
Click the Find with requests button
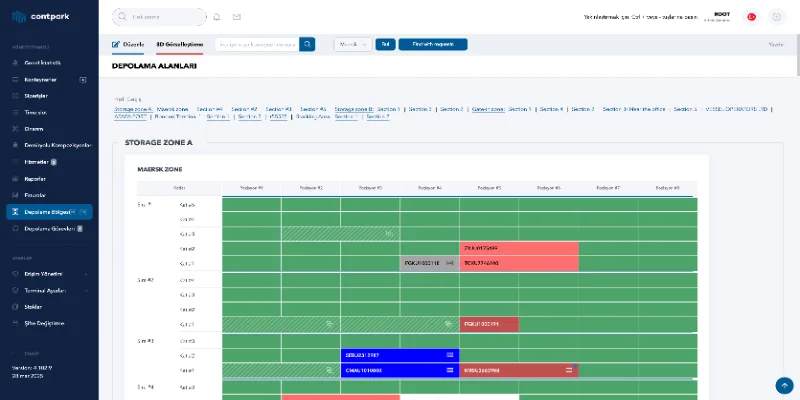tap(432, 44)
